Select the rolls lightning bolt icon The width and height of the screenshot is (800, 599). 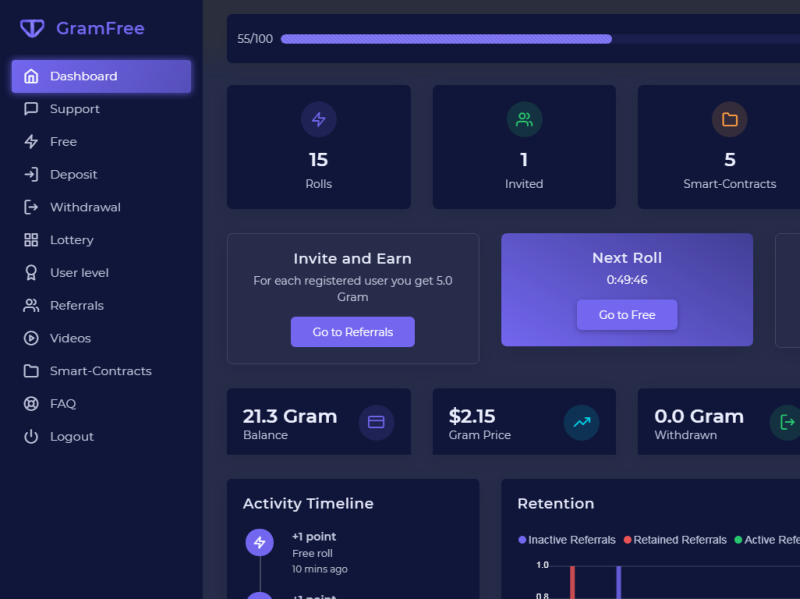318,119
